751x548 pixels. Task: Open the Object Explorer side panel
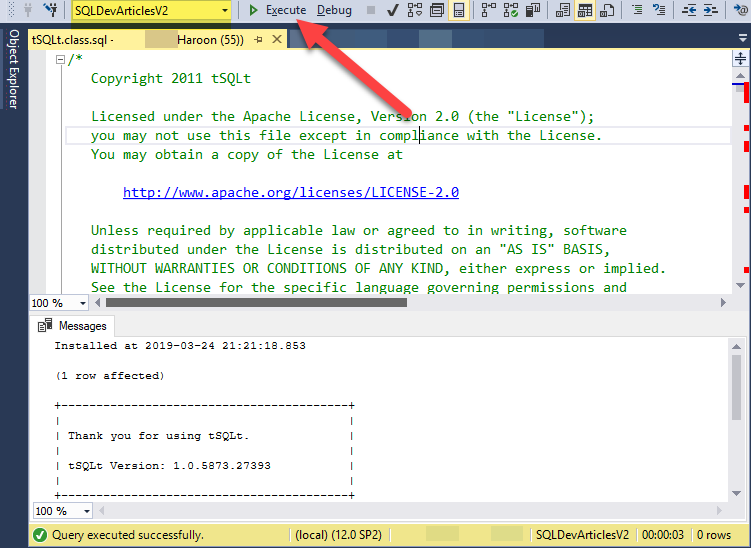[14, 69]
